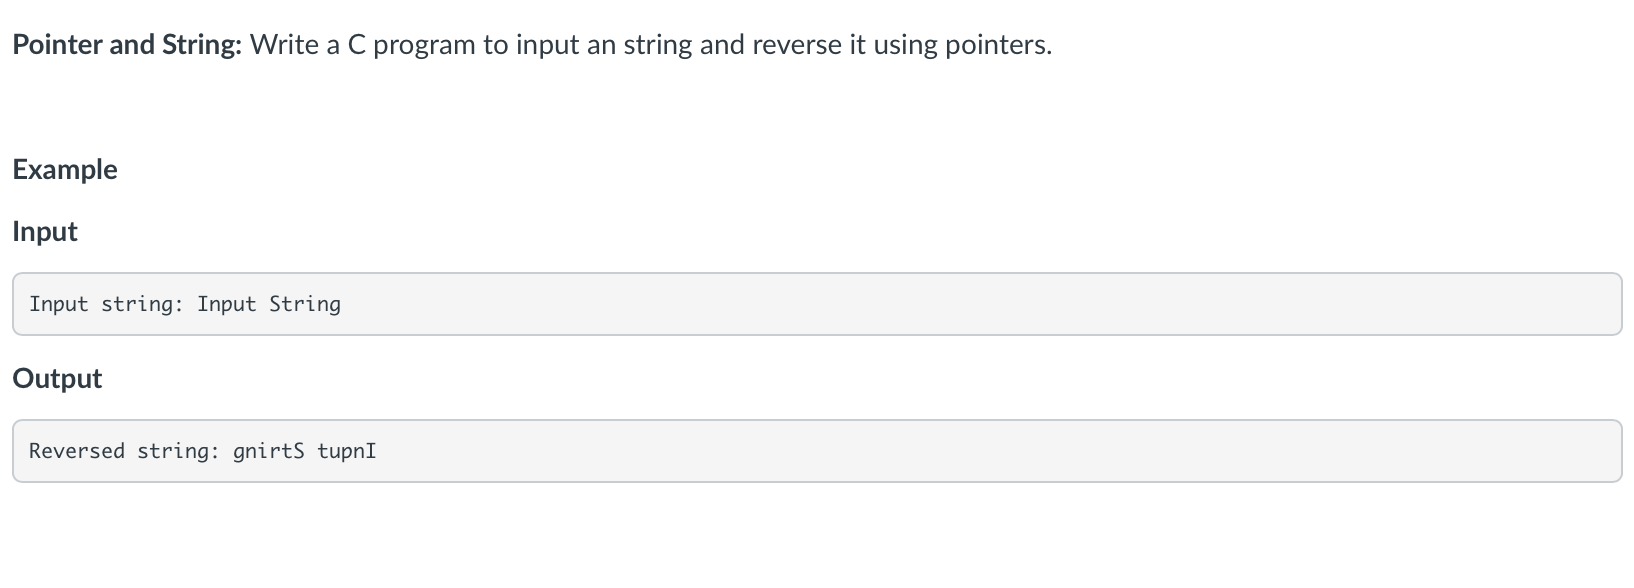Click the word "string" after "input an"
This screenshot has width=1634, height=588.
[658, 46]
